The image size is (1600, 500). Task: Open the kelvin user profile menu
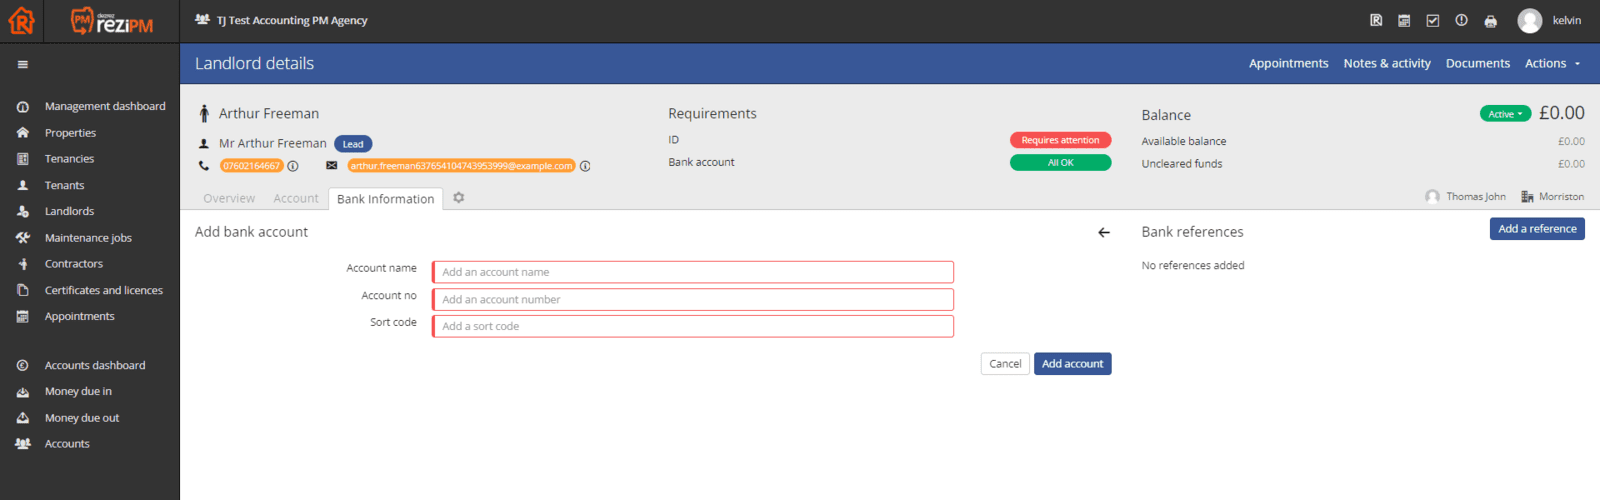tap(1550, 21)
